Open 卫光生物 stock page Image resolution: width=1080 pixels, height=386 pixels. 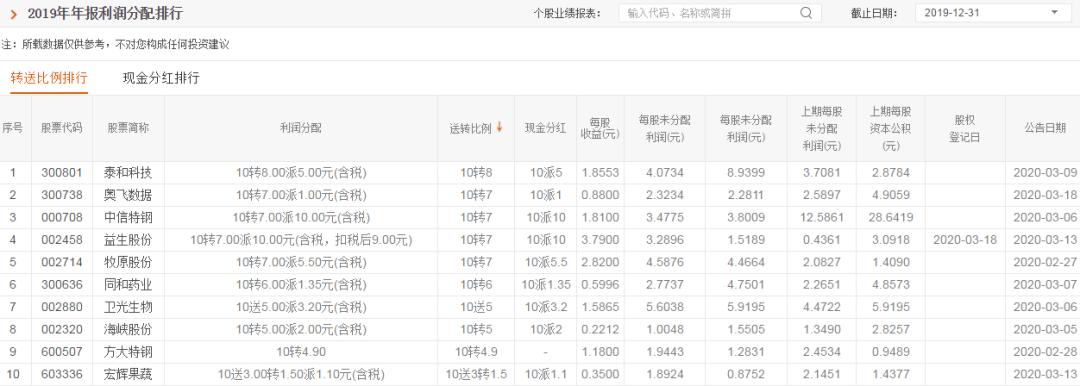coord(129,307)
